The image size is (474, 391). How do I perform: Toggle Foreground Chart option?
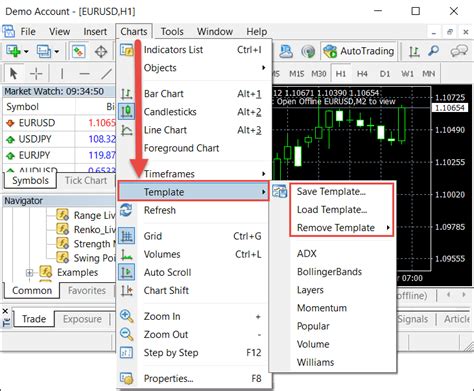(x=195, y=148)
